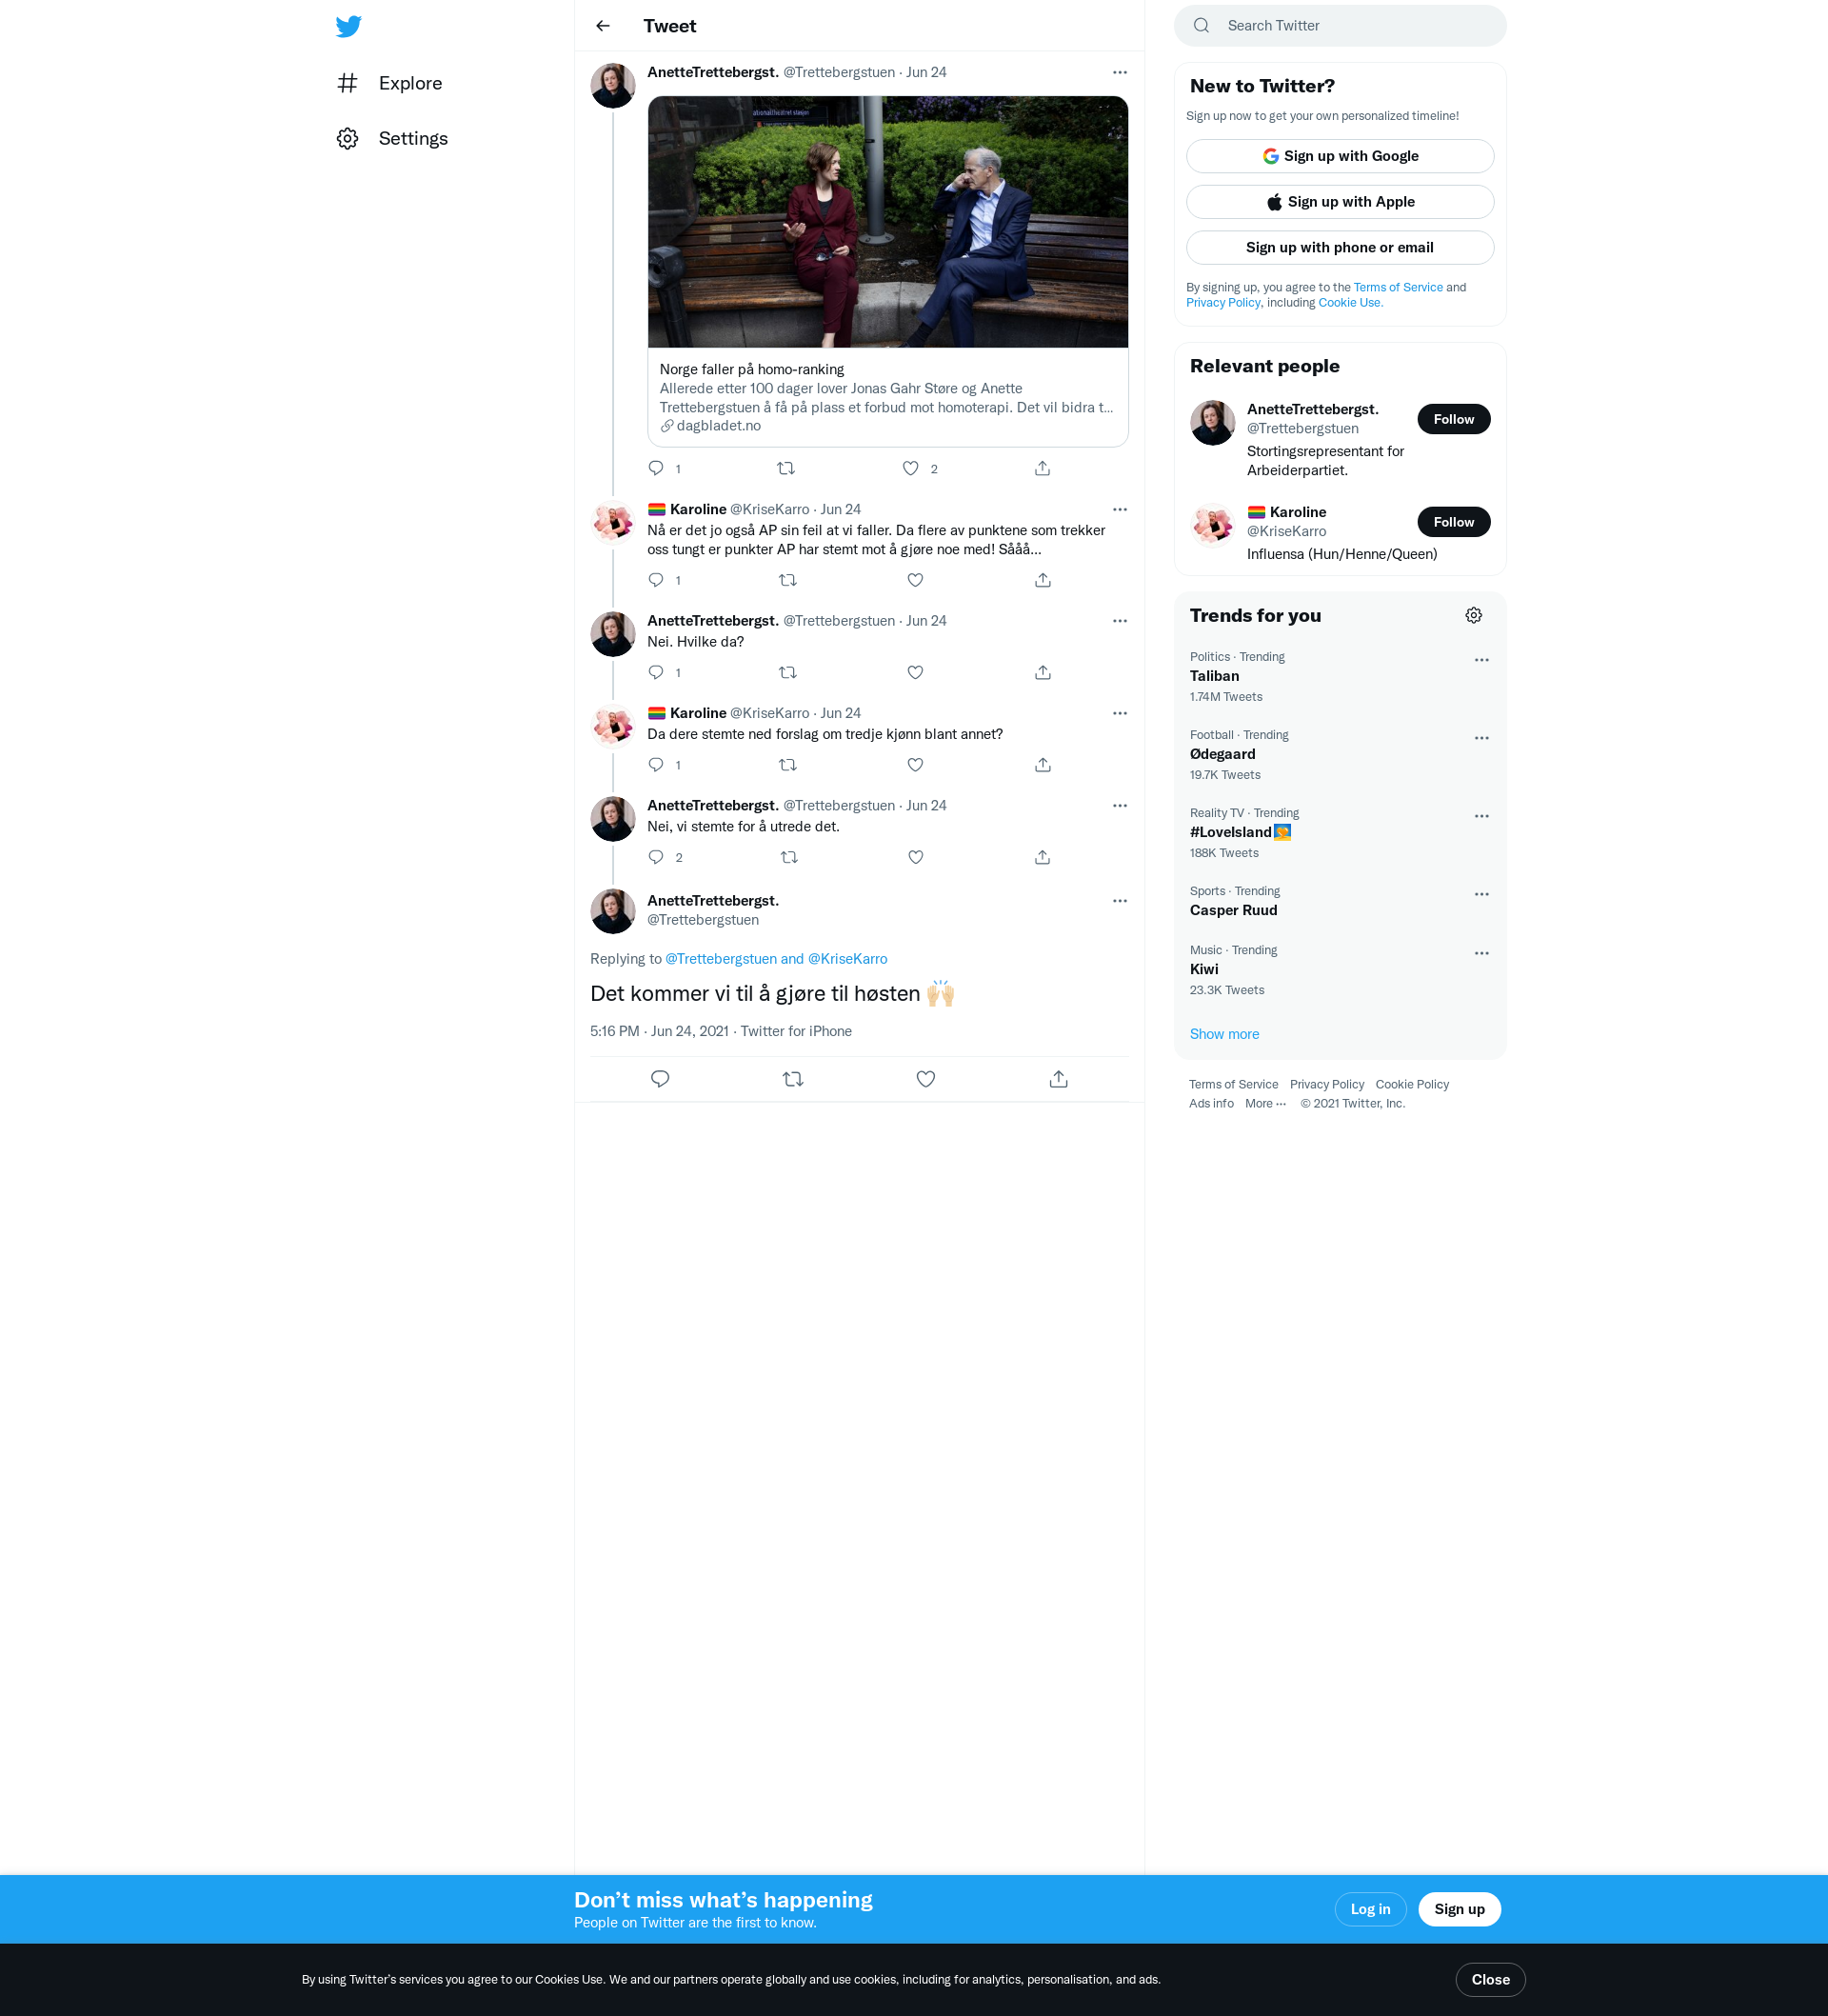Open AnetteTrettebergst. avatar in Relevant people
This screenshot has height=2016, width=1828.
tap(1212, 423)
